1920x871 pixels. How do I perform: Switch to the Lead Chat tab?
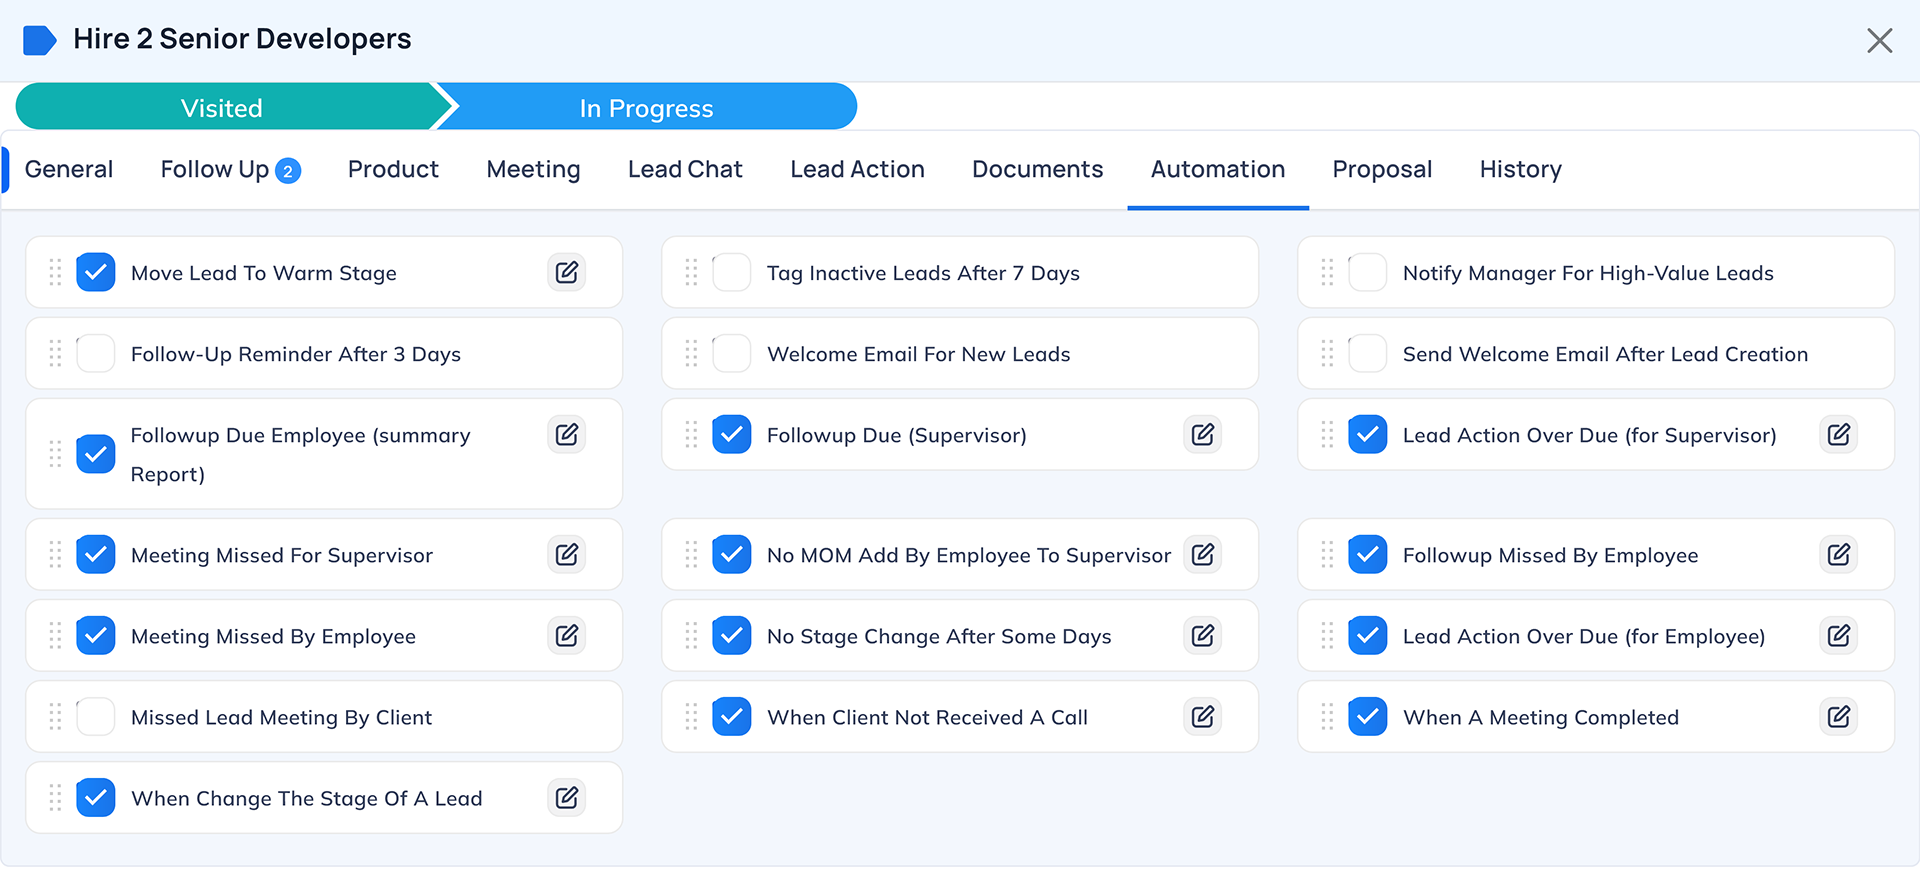click(x=685, y=170)
